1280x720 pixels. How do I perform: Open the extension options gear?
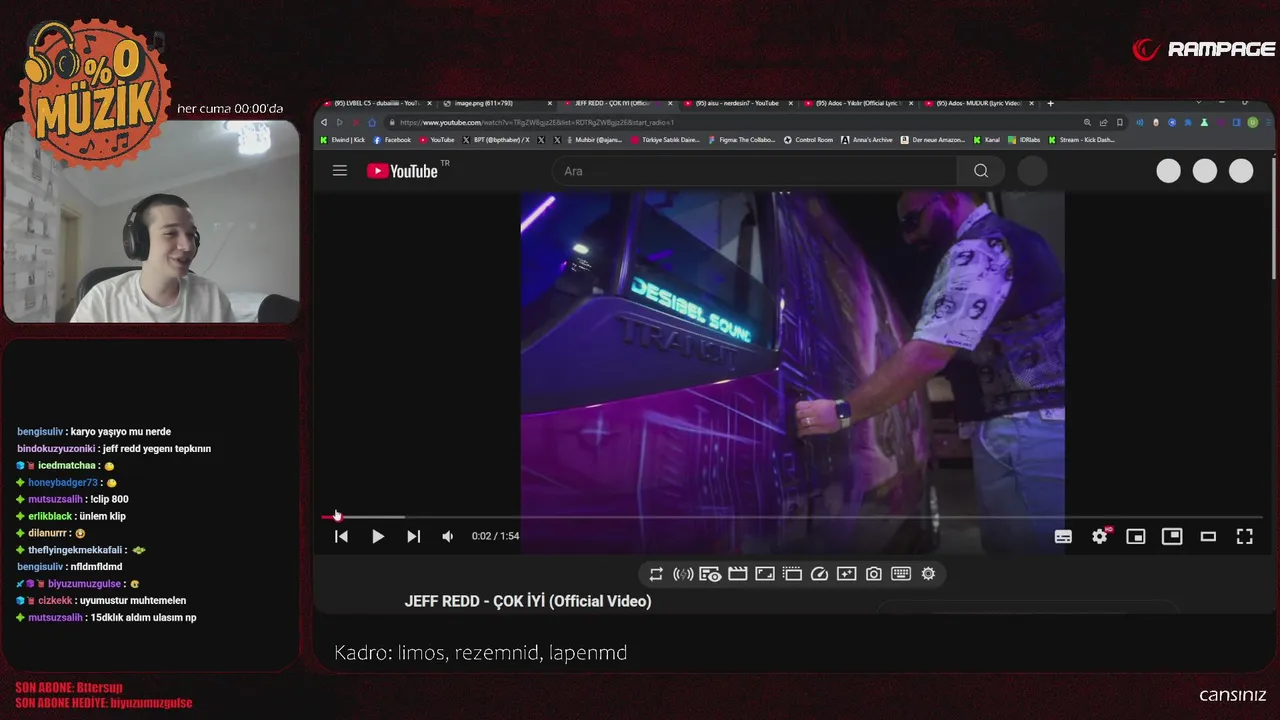pyautogui.click(x=928, y=574)
